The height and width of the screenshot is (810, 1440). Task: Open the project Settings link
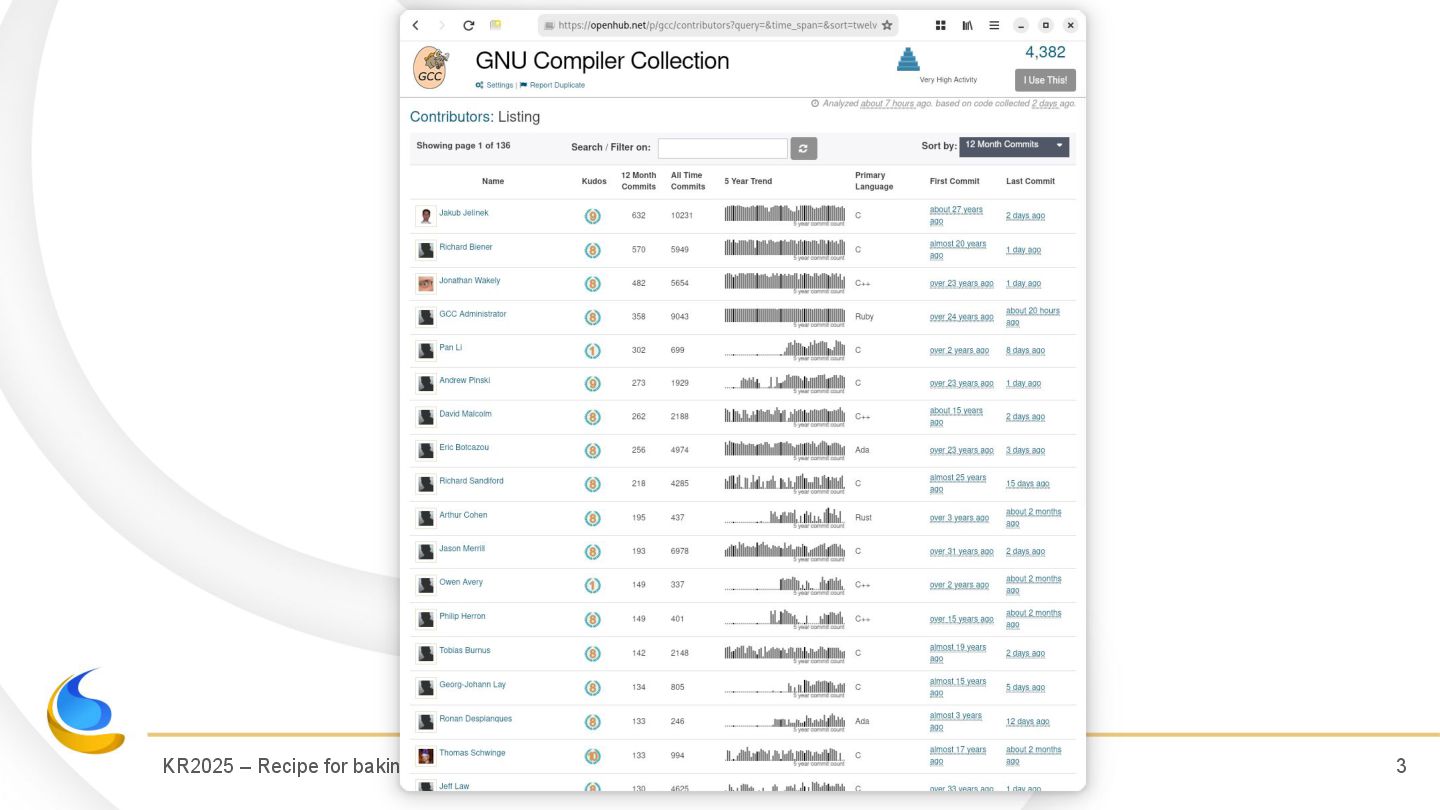[x=494, y=85]
